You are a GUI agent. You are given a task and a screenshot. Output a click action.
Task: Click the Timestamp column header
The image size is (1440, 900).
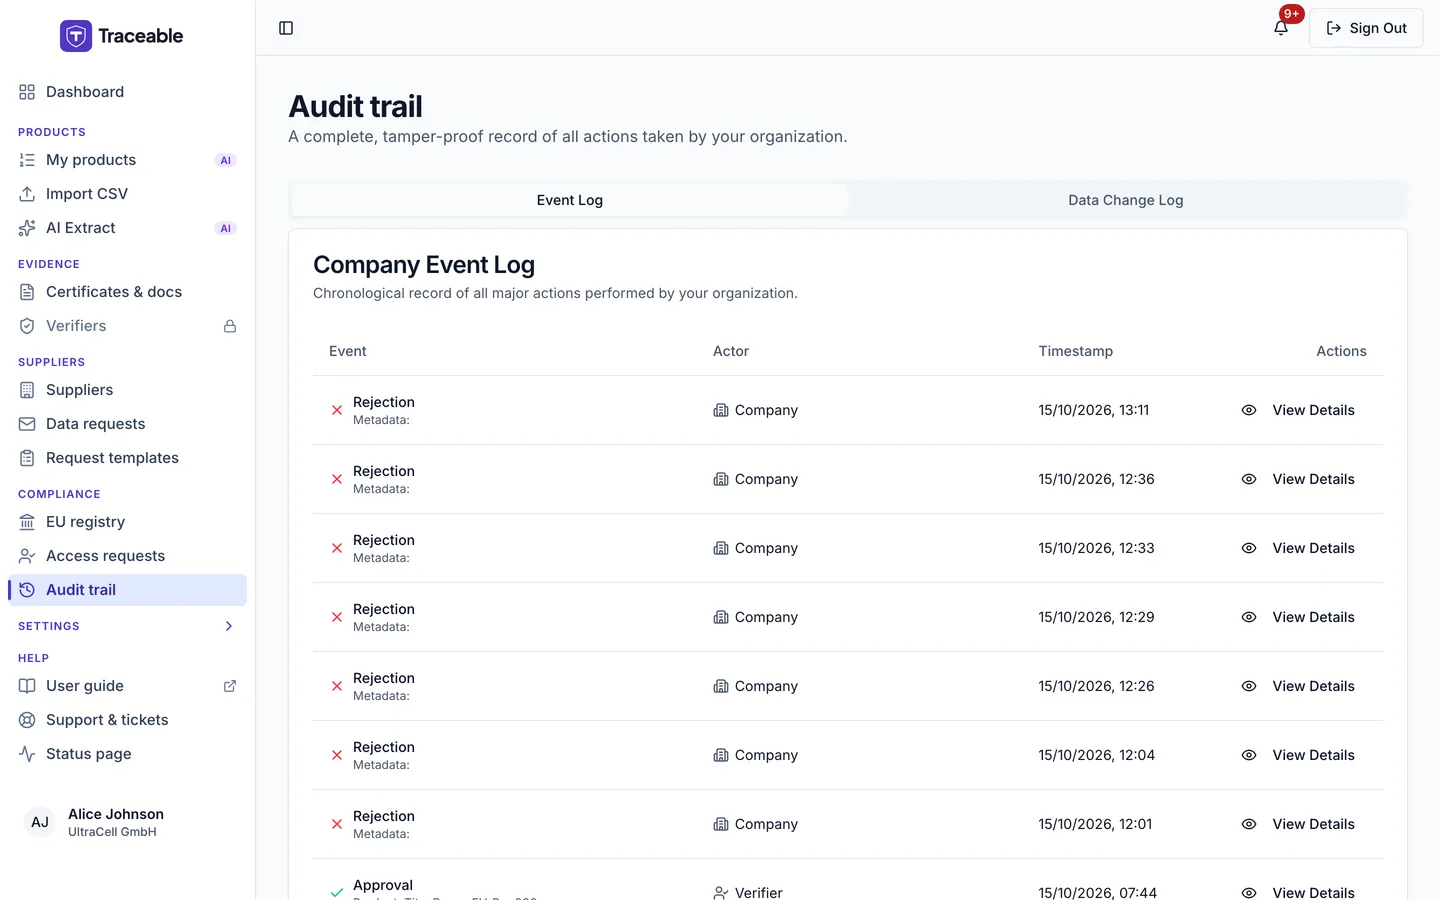point(1076,351)
